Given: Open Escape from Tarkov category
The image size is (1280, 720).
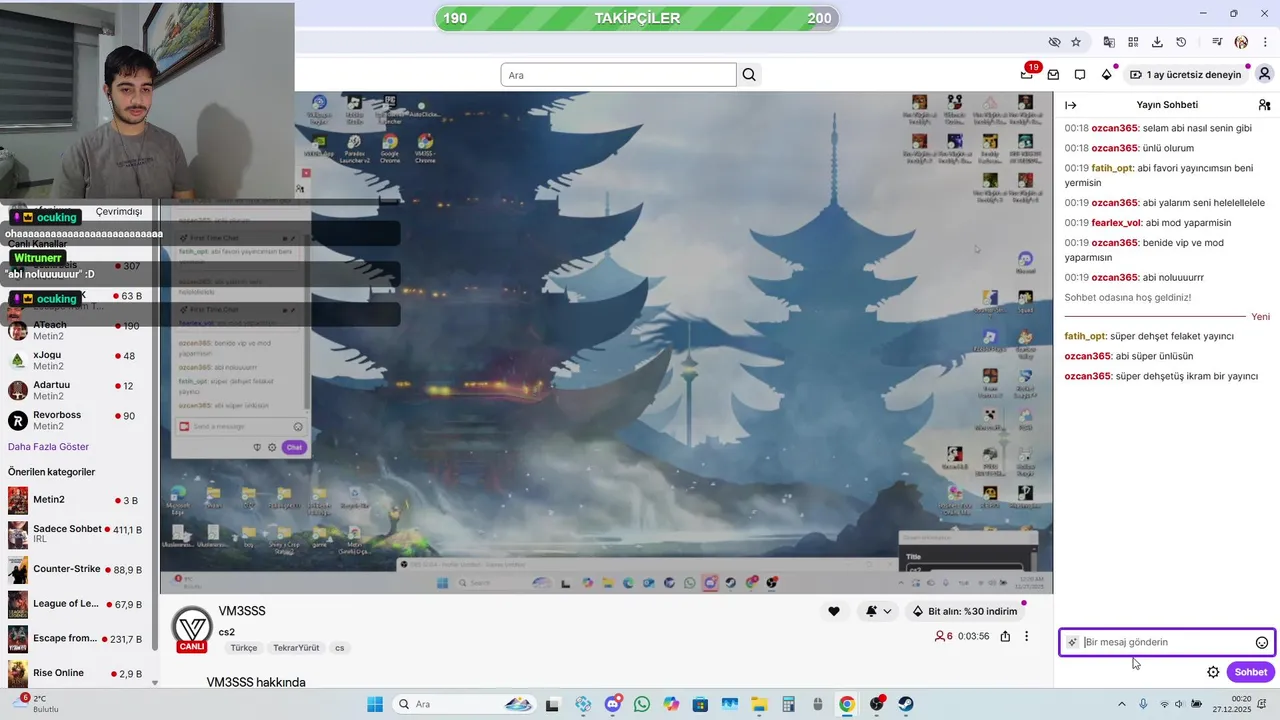Looking at the screenshot, I should 76,639.
